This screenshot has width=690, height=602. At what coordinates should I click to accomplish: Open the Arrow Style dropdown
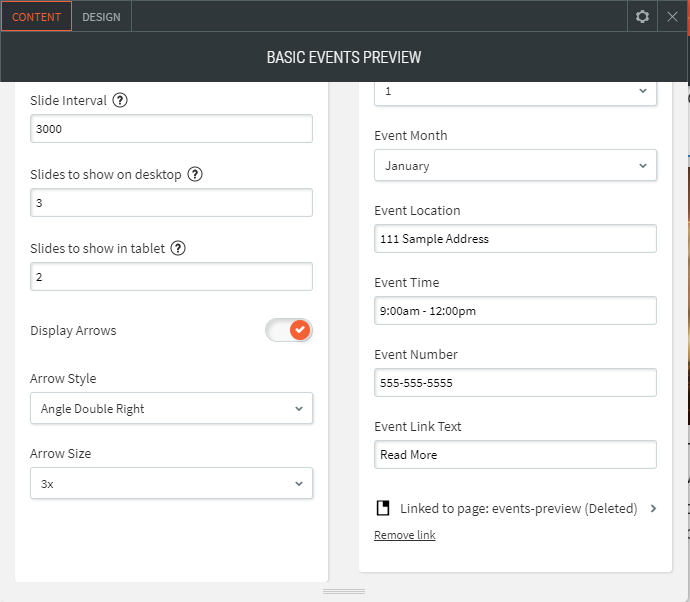pyautogui.click(x=171, y=408)
